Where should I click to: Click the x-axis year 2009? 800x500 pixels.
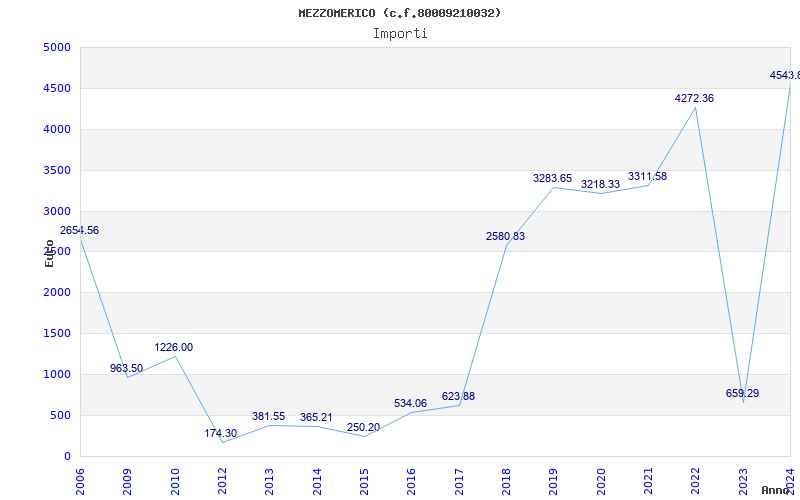[128, 482]
